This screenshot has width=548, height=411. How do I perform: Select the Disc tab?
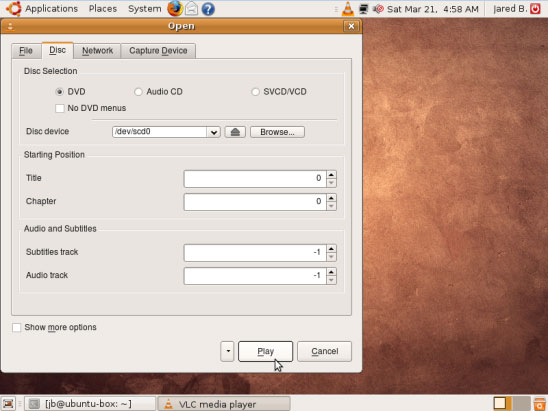pos(57,50)
